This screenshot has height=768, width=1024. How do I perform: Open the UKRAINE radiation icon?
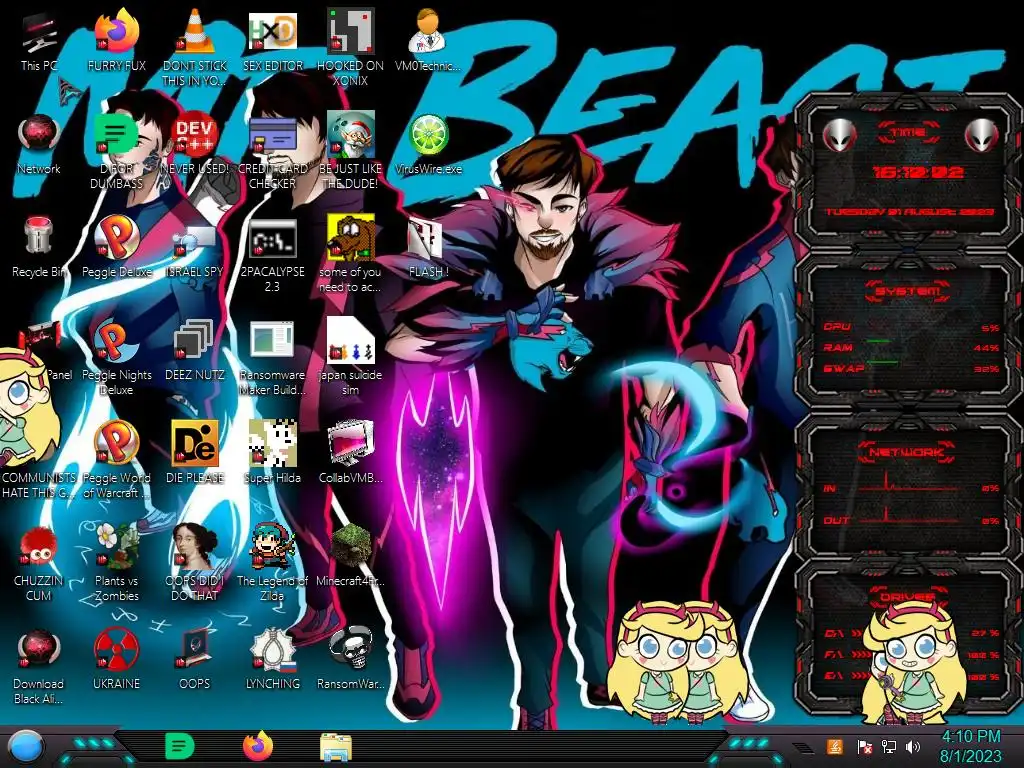point(116,660)
